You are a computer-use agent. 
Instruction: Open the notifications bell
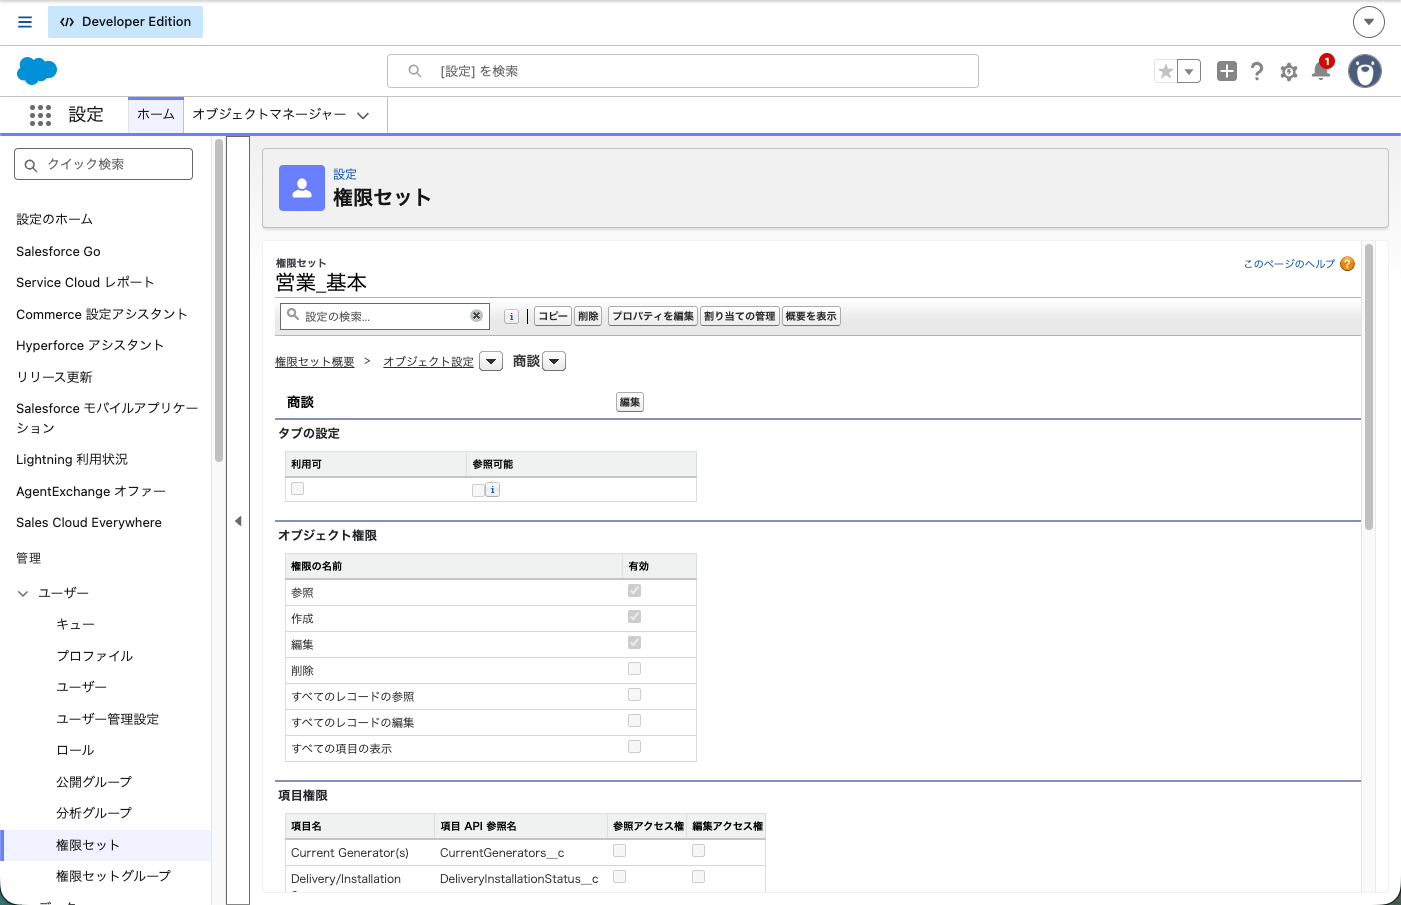tap(1321, 70)
